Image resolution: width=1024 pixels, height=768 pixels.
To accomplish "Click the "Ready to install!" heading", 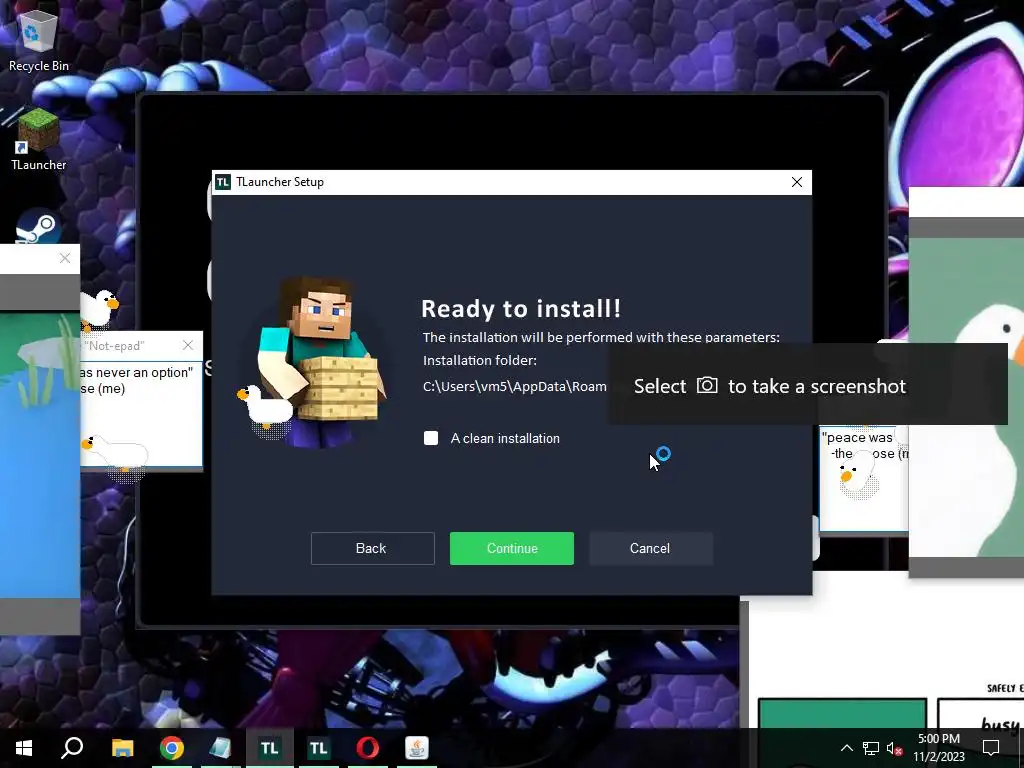I will [x=520, y=308].
